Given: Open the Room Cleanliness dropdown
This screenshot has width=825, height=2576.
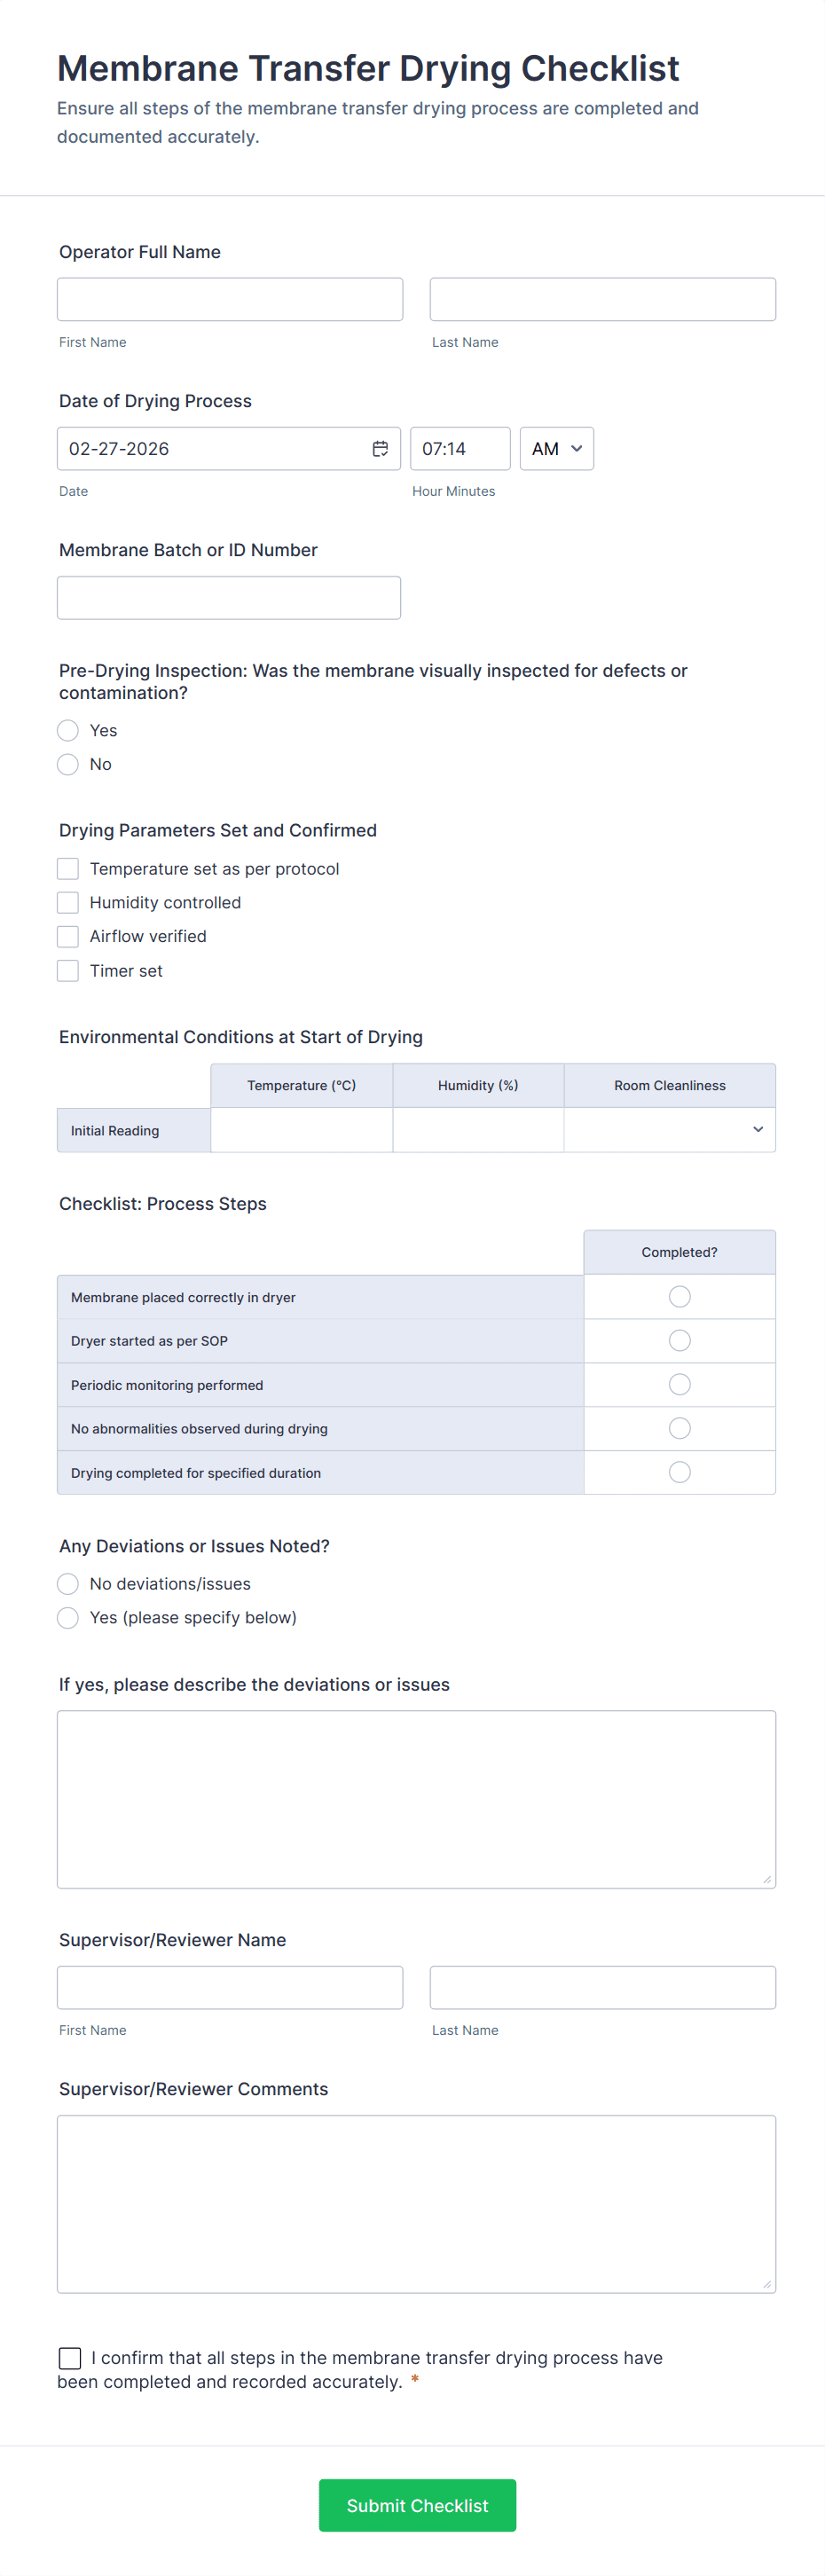Looking at the screenshot, I should coord(669,1130).
